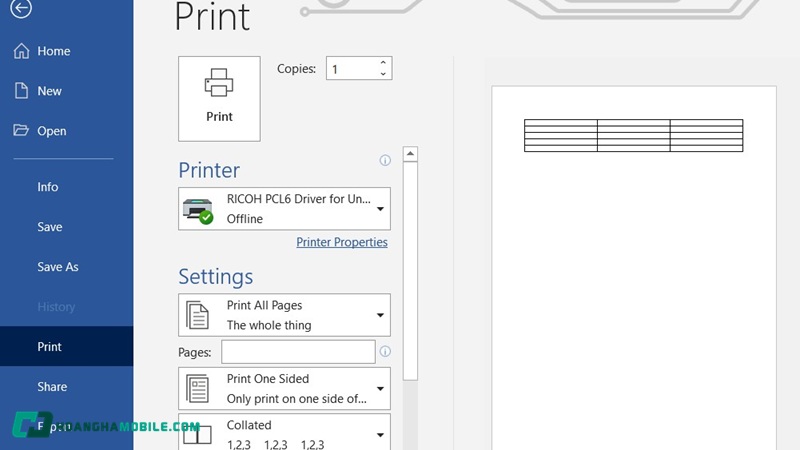Viewport: 800px width, 450px height.
Task: Click the back arrow icon
Action: [x=20, y=8]
